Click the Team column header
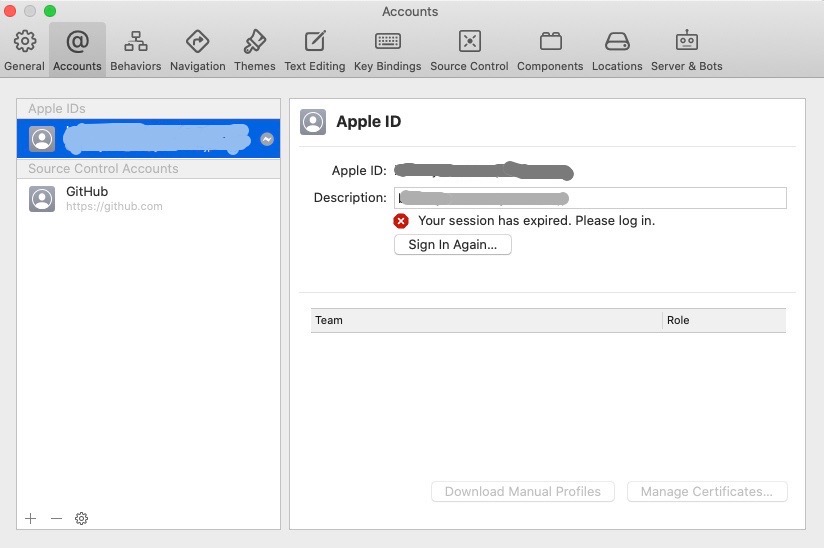This screenshot has height=548, width=824. point(486,320)
